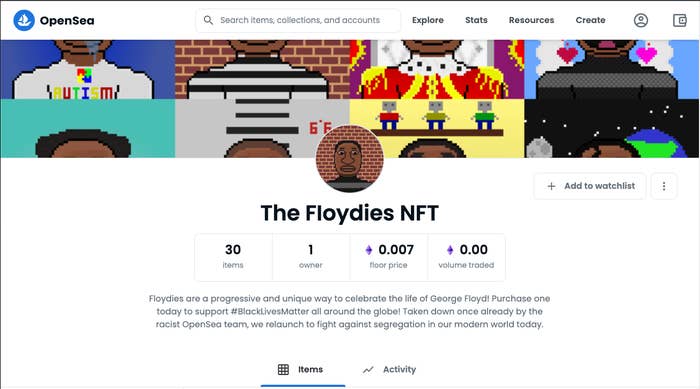This screenshot has width=700, height=389.
Task: Add the collection to watchlist
Action: tap(590, 186)
